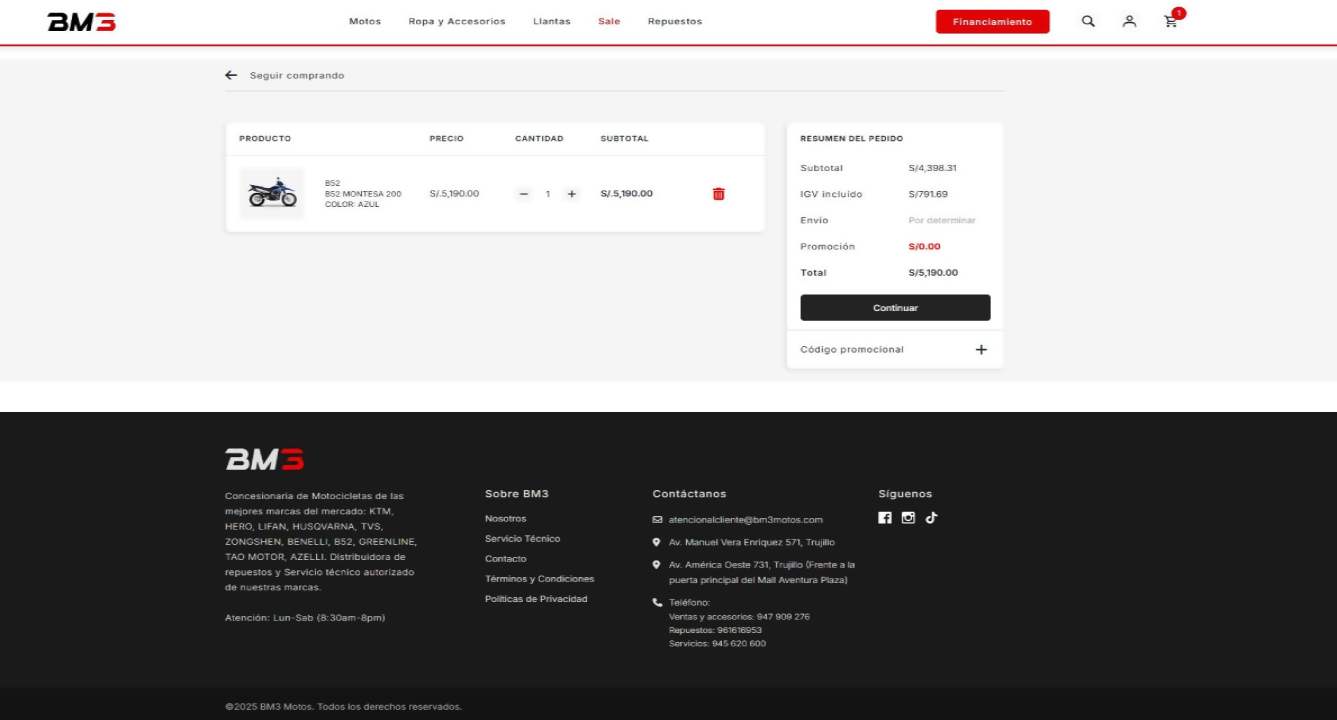
Task: Click the blue motorcycle product thumbnail
Action: 272,193
